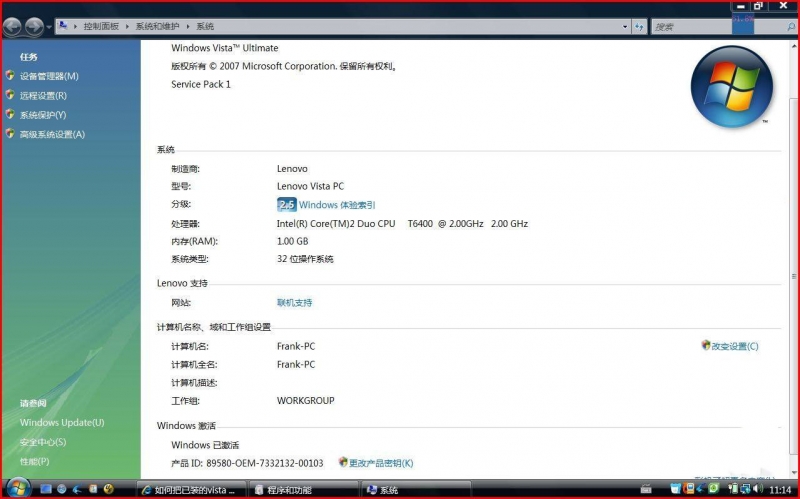Click the vertical scrollbar of system page
800x499 pixels.
[794, 276]
